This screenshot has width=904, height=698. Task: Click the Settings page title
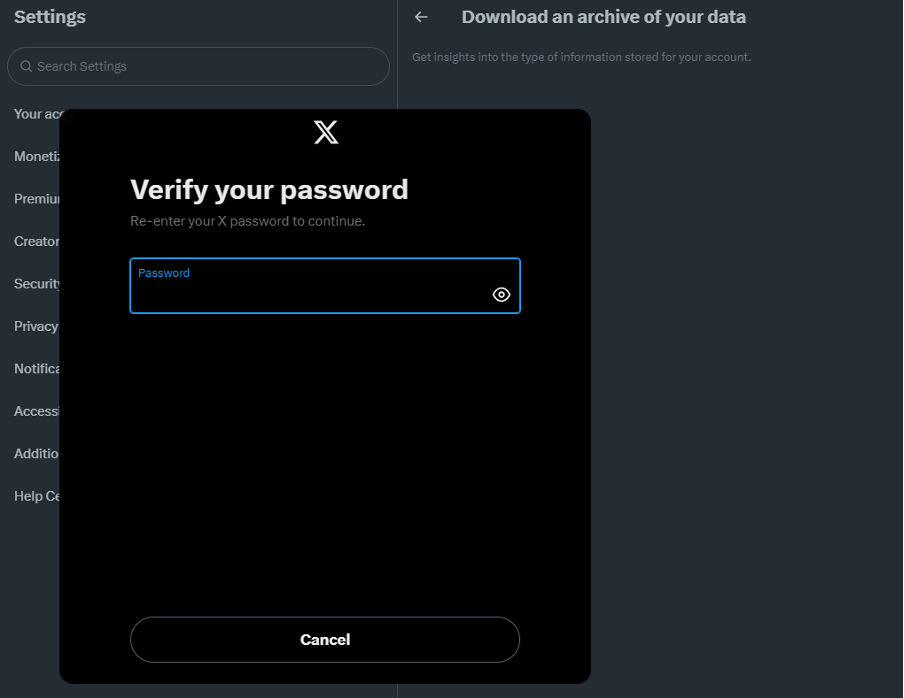[x=49, y=16]
